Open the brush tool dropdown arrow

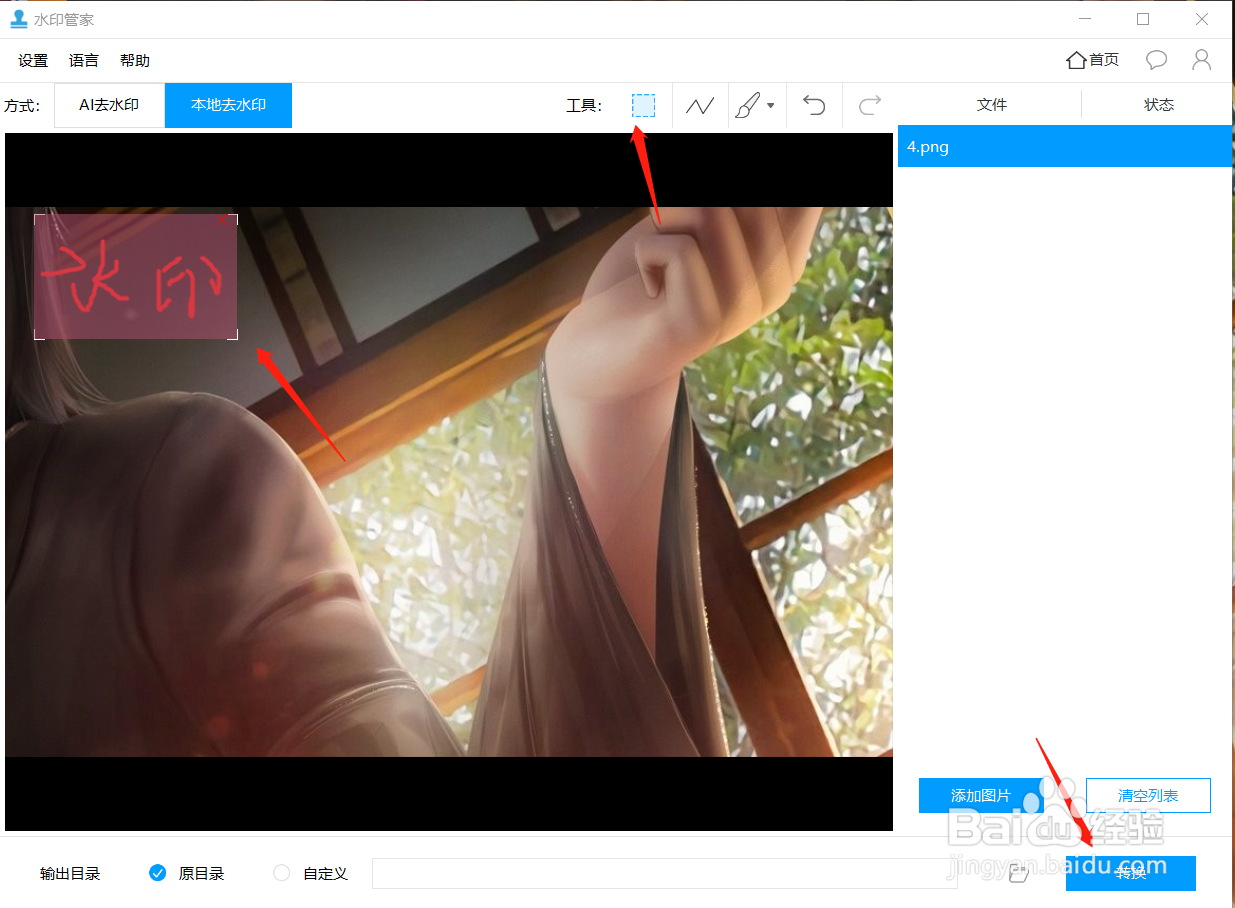[x=771, y=105]
